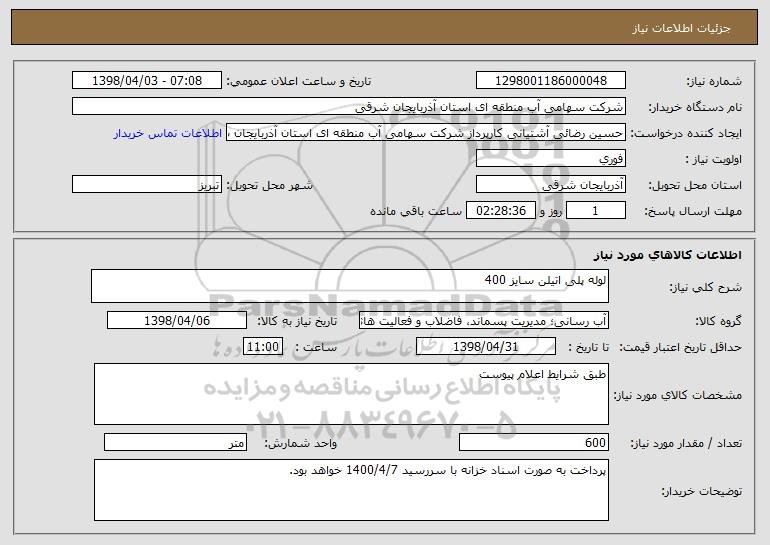Click the label تاریخ نیاز به کالا
Screen dimensions: 770x545
click(298, 321)
